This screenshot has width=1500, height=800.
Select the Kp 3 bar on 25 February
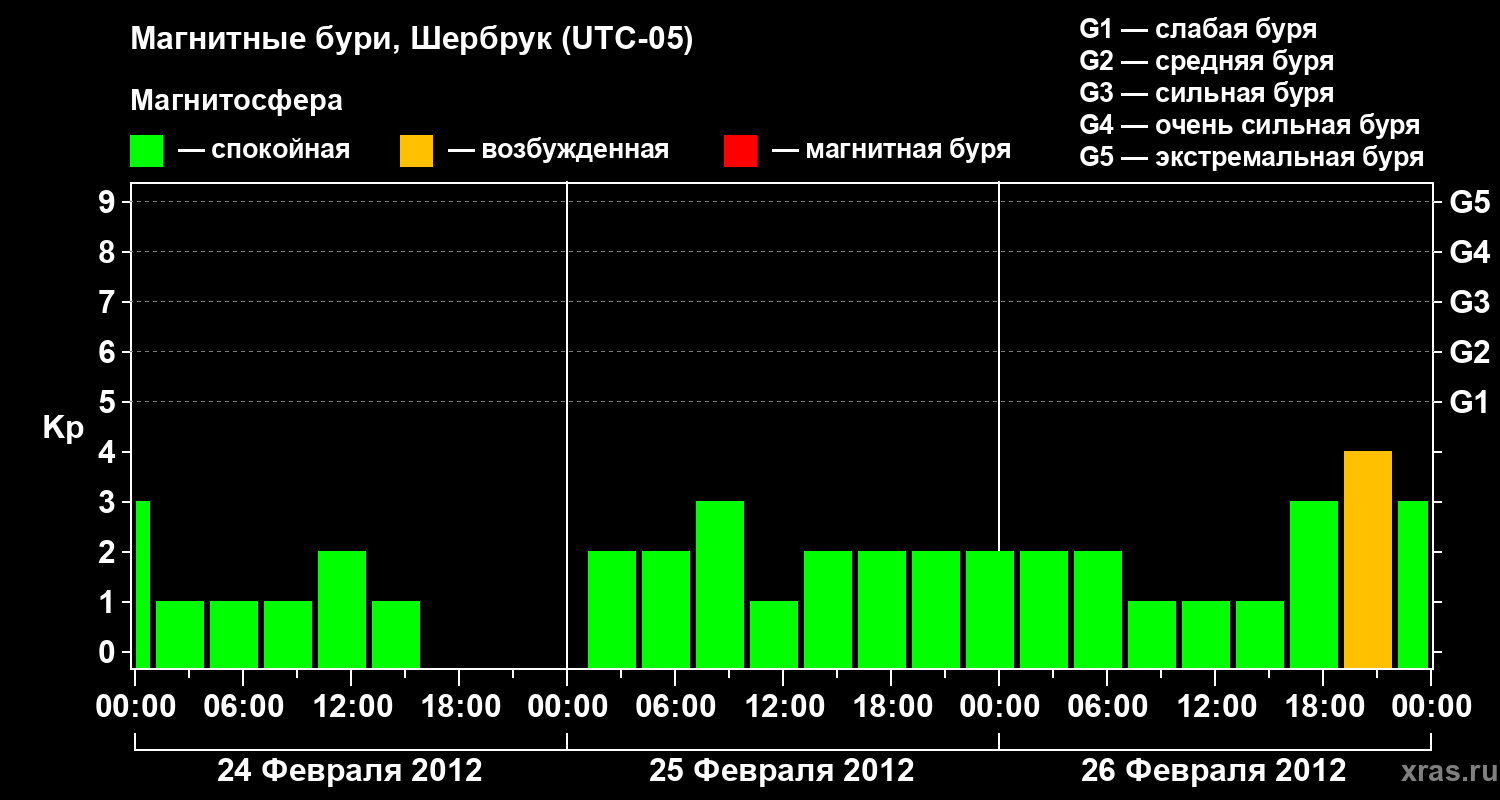[720, 585]
